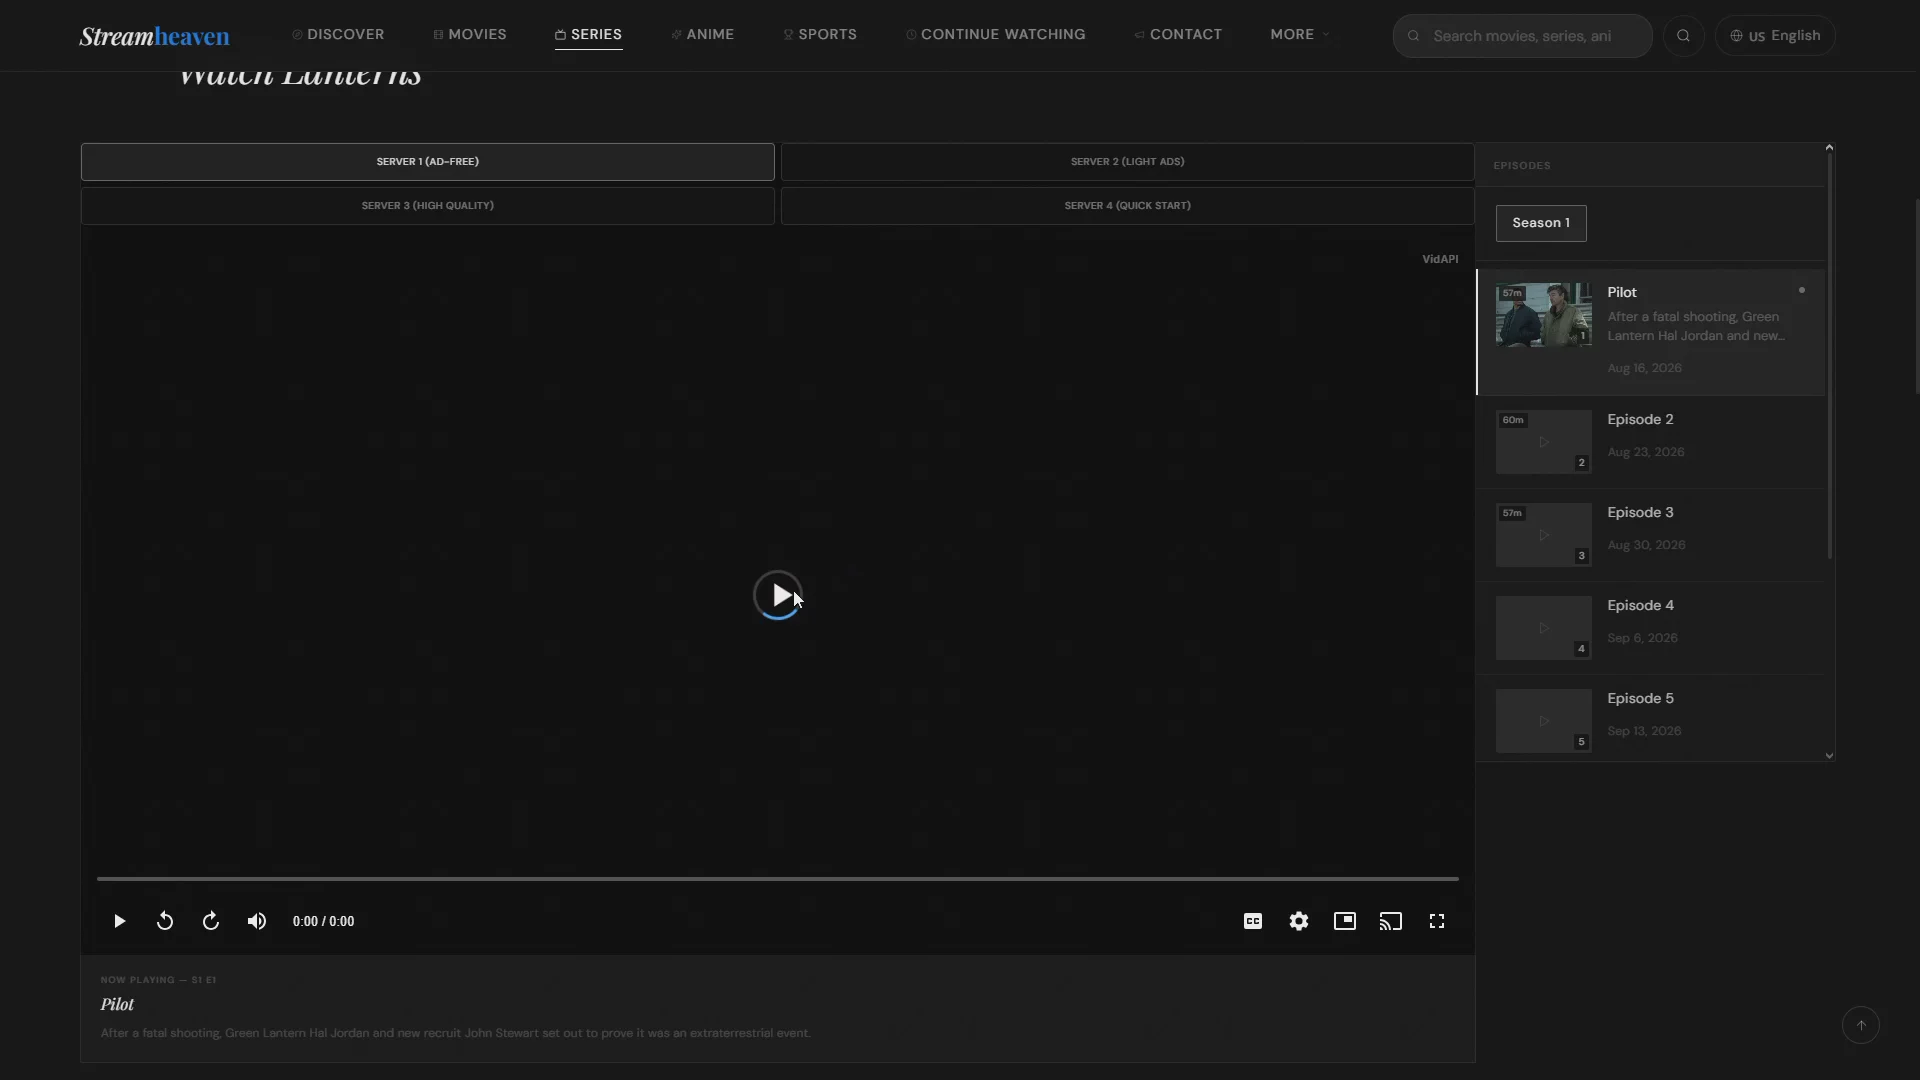Switch to Server 2 (Light Ads)
The image size is (1920, 1080).
tap(1127, 162)
